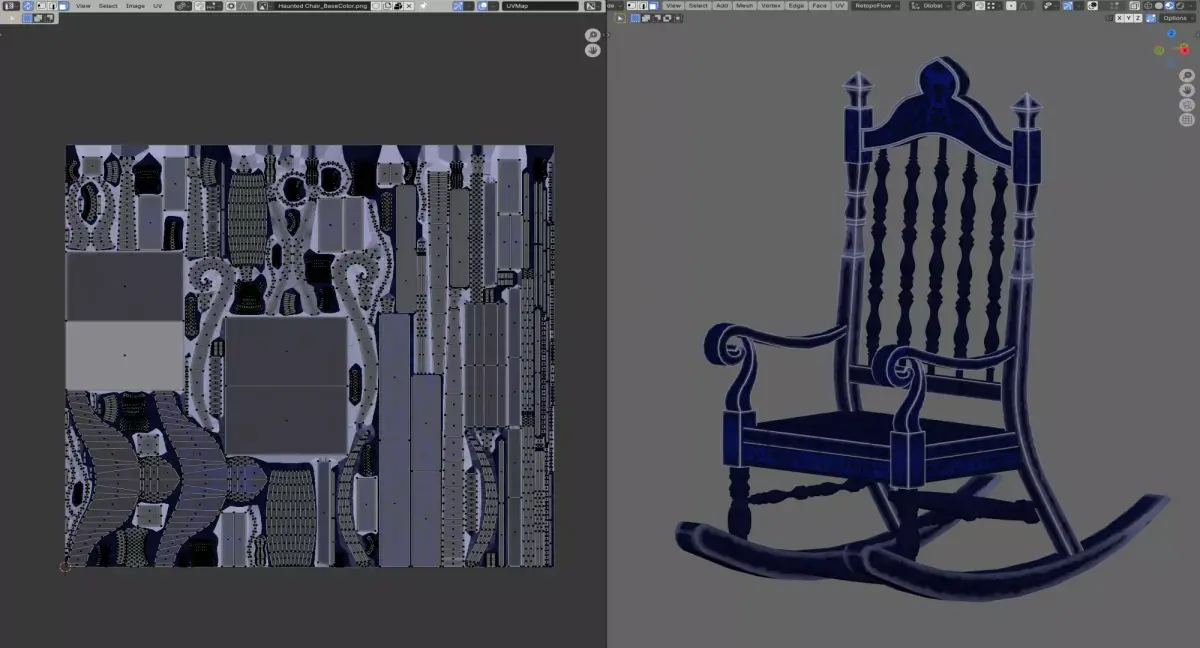Open the UV editor Select menu
The width and height of the screenshot is (1200, 648).
108,6
